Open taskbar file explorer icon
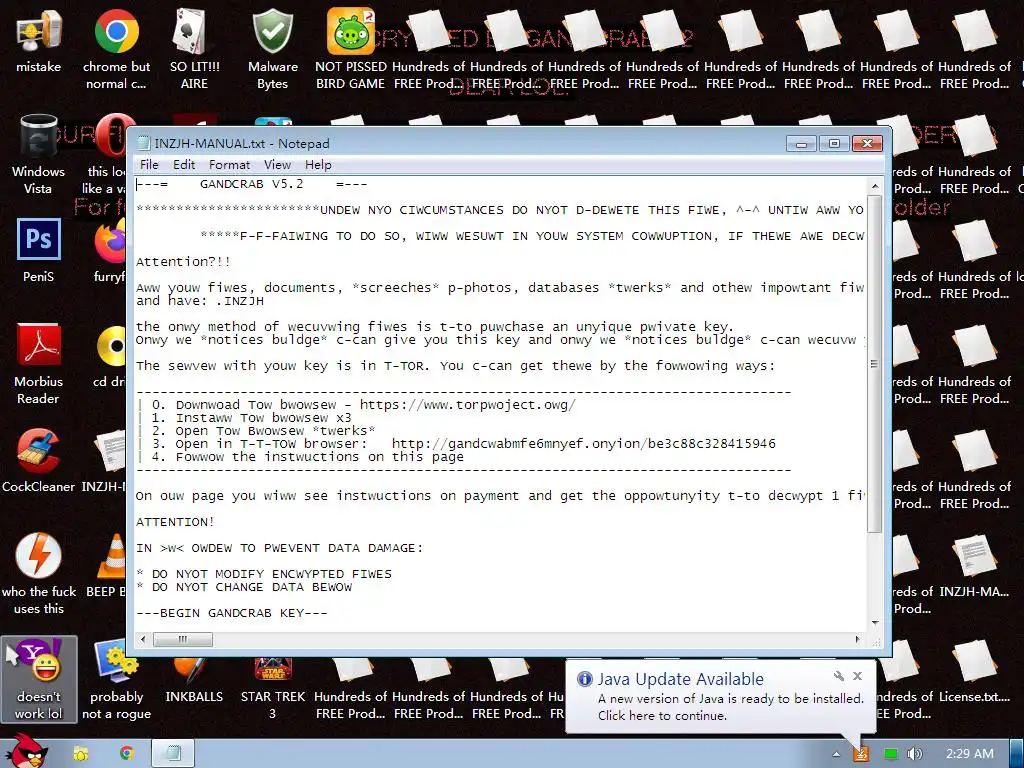The image size is (1024, 768). [x=80, y=754]
